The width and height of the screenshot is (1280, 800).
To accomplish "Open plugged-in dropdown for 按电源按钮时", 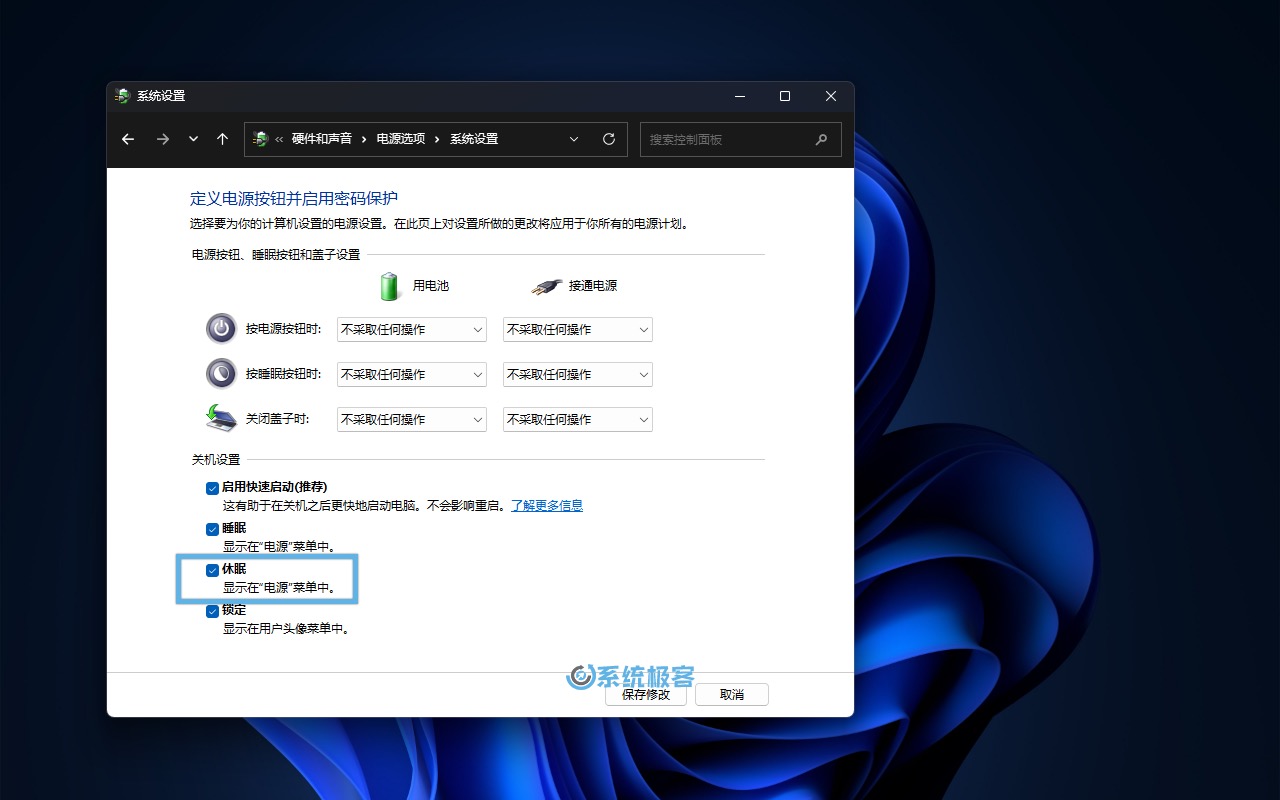I will coord(578,329).
